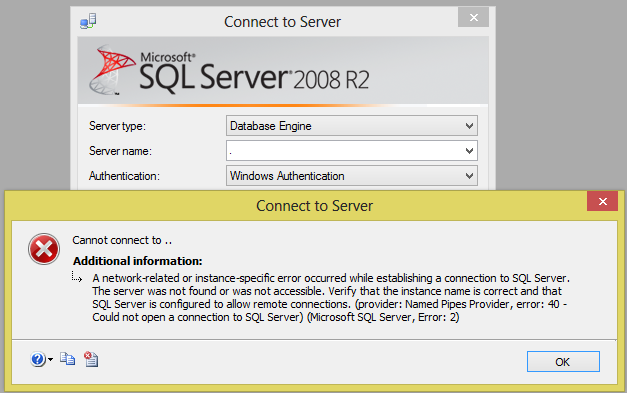The height and width of the screenshot is (393, 627).
Task: Expand the Server type dropdown arrow
Action: [469, 126]
